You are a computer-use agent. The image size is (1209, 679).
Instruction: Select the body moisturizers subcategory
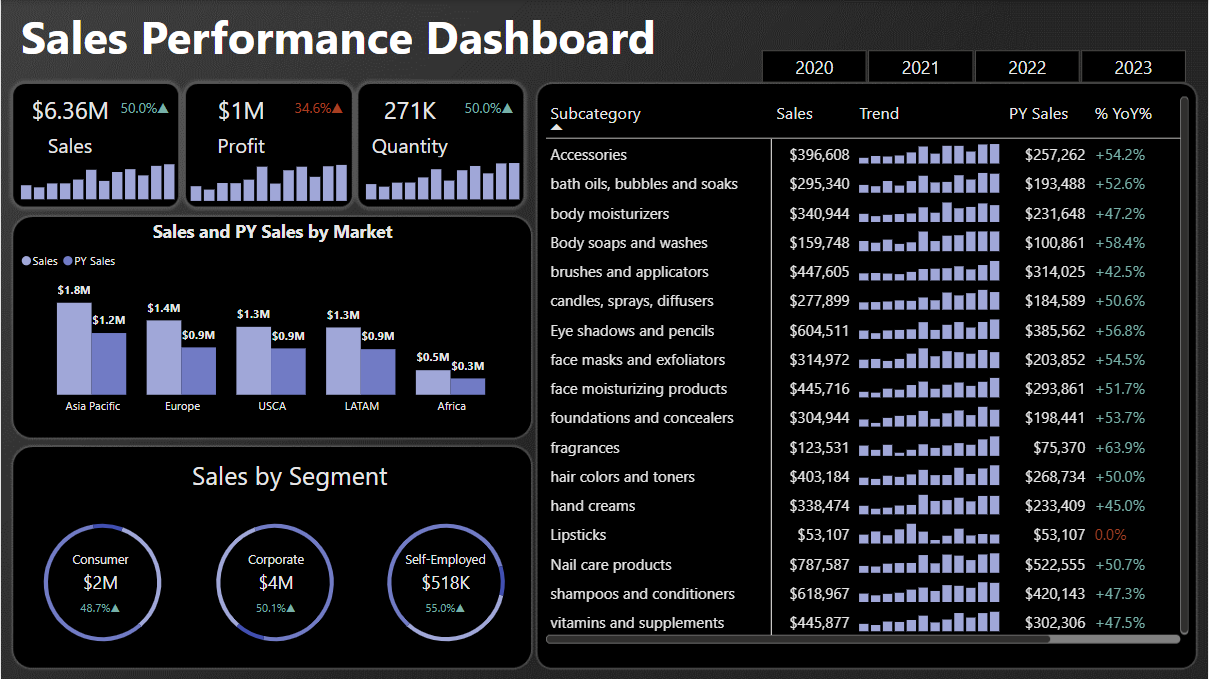(x=610, y=214)
